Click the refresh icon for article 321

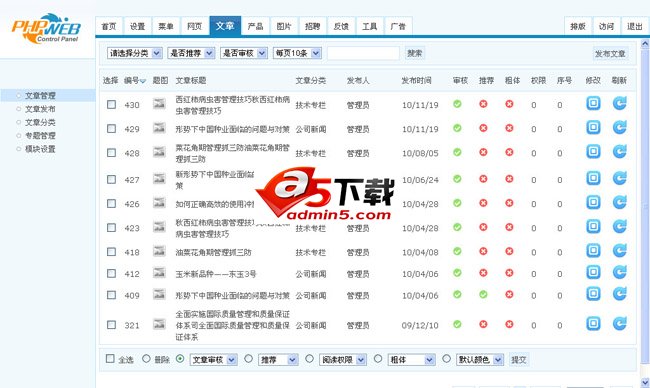(620, 323)
